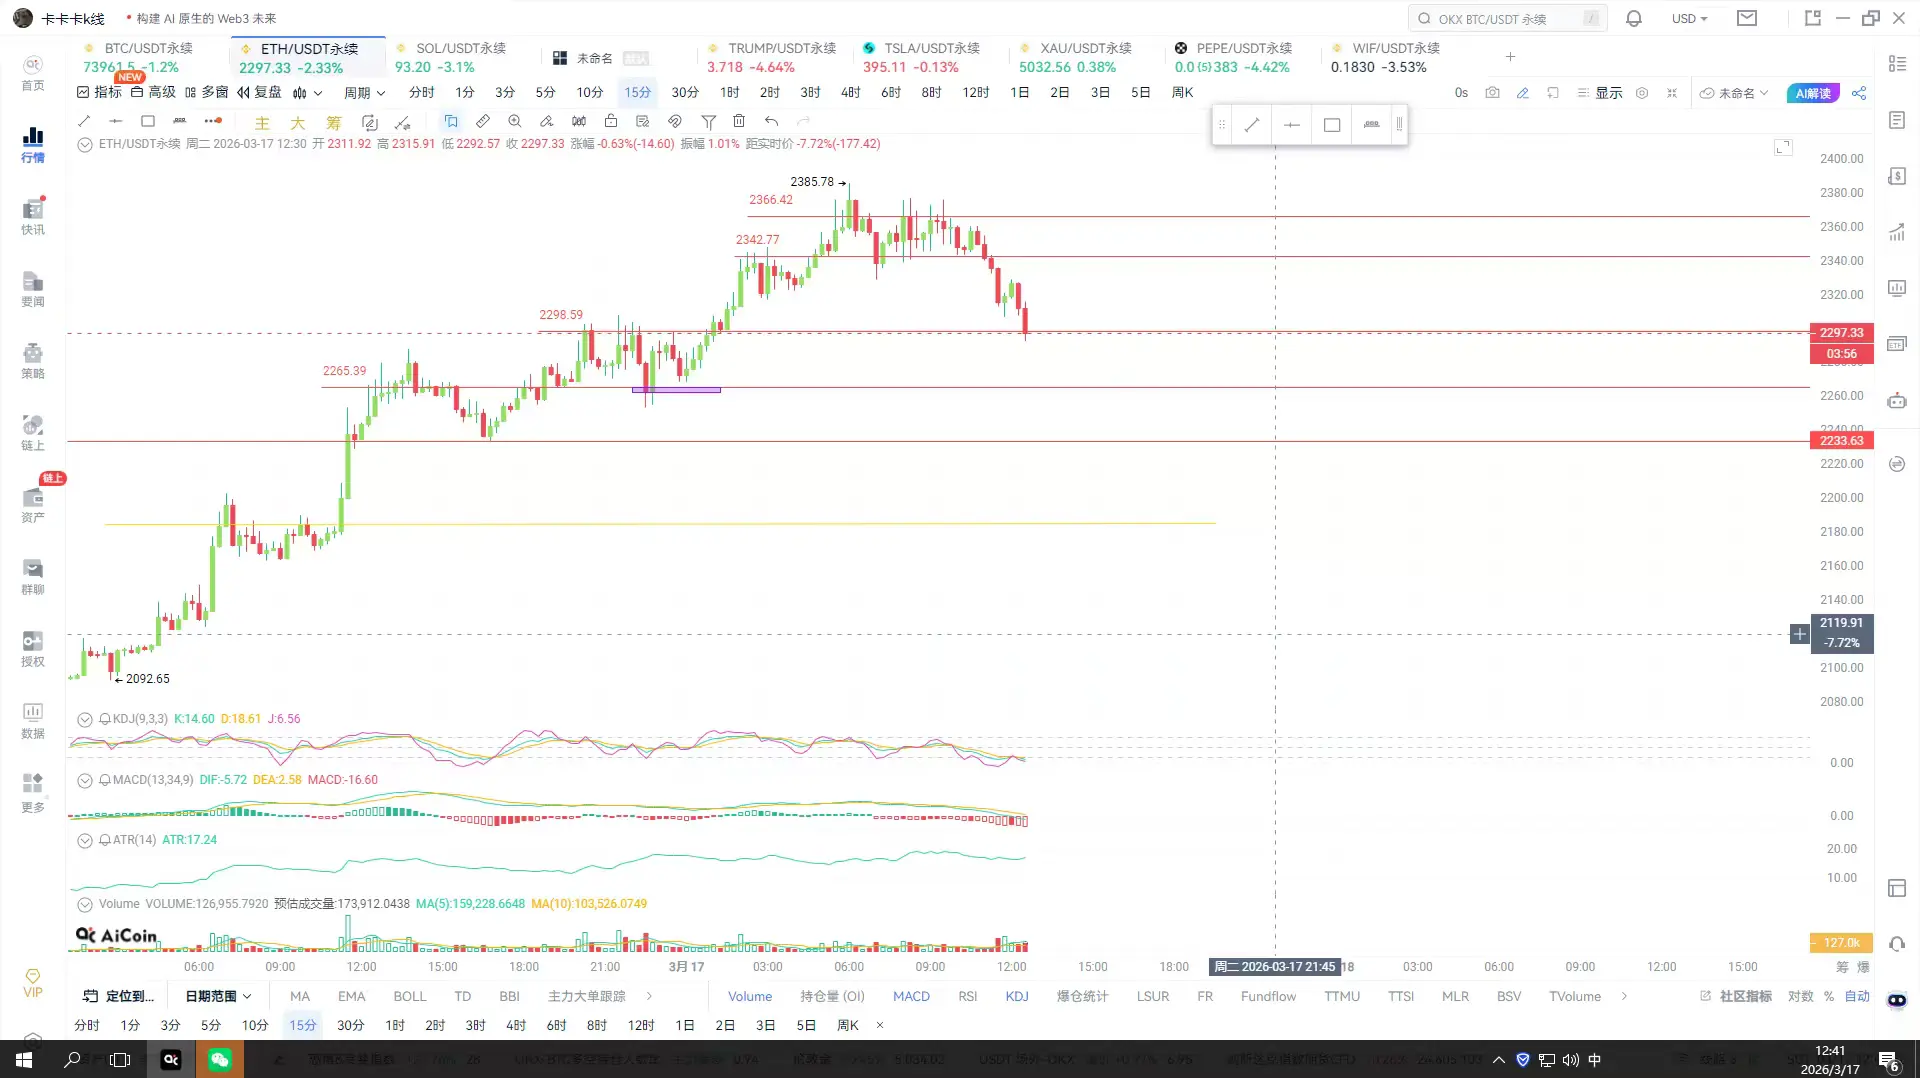The image size is (1920, 1078).
Task: Delete drawings using the trash icon
Action: (x=739, y=121)
